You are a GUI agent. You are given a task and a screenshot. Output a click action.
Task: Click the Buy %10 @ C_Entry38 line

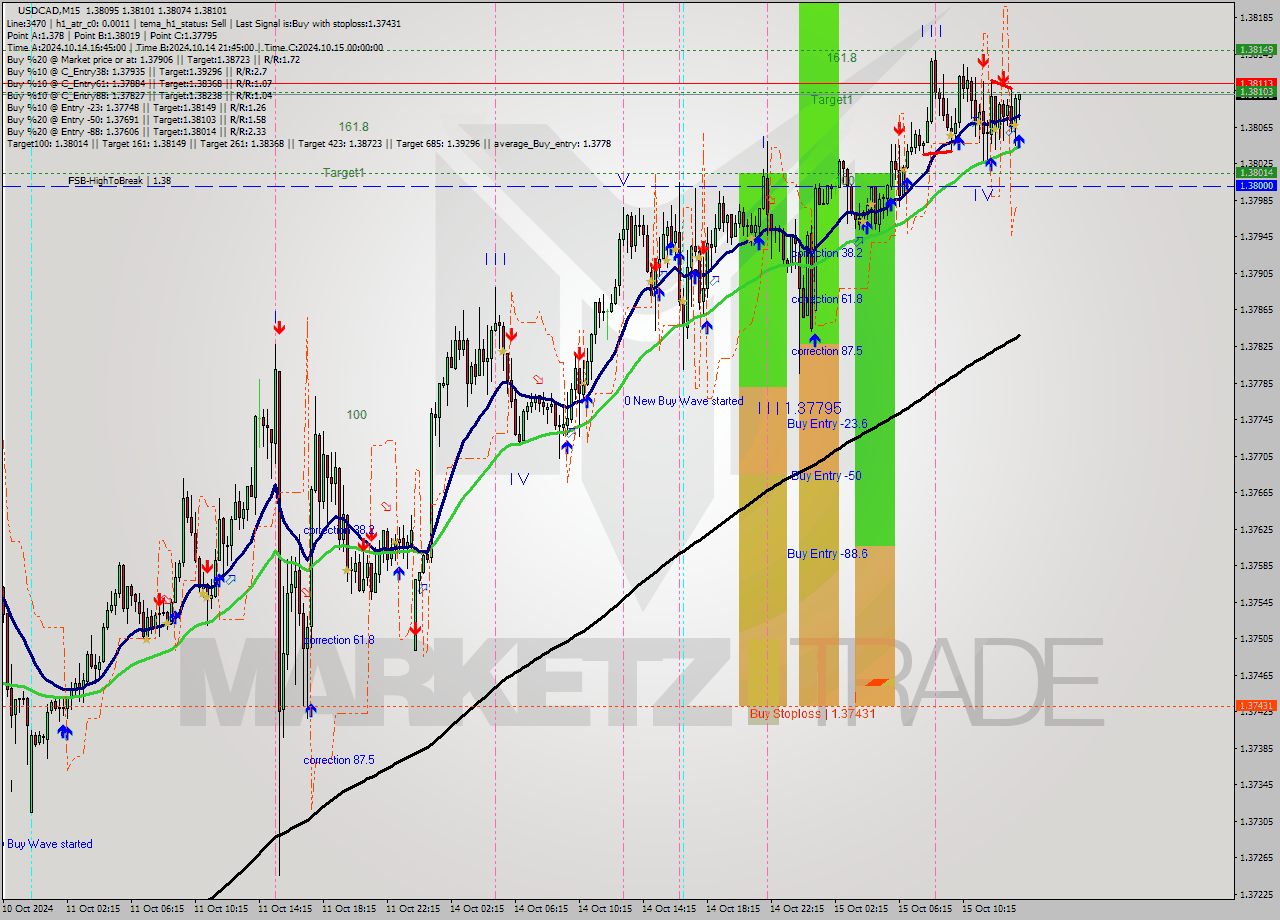click(x=135, y=71)
